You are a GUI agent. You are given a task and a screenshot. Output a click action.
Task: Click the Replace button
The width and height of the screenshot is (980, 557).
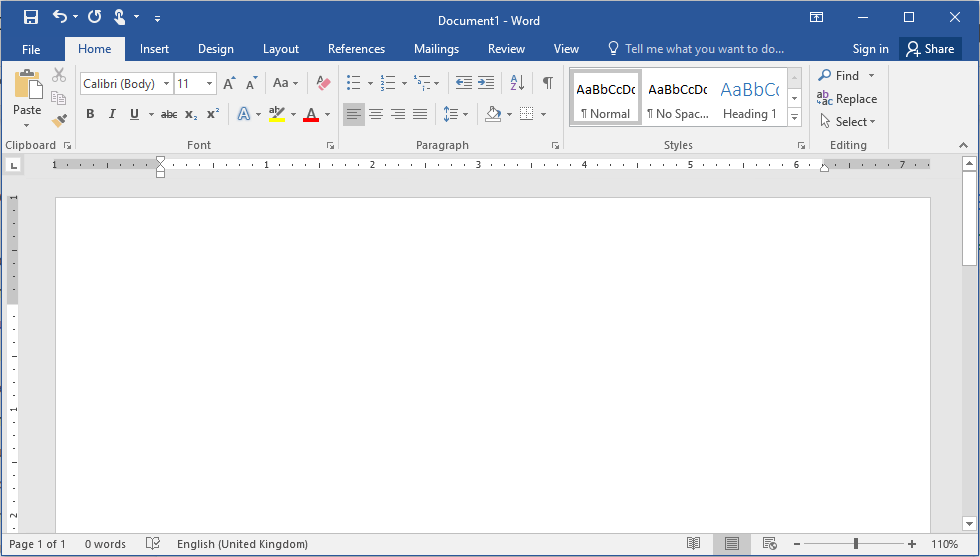pyautogui.click(x=847, y=99)
